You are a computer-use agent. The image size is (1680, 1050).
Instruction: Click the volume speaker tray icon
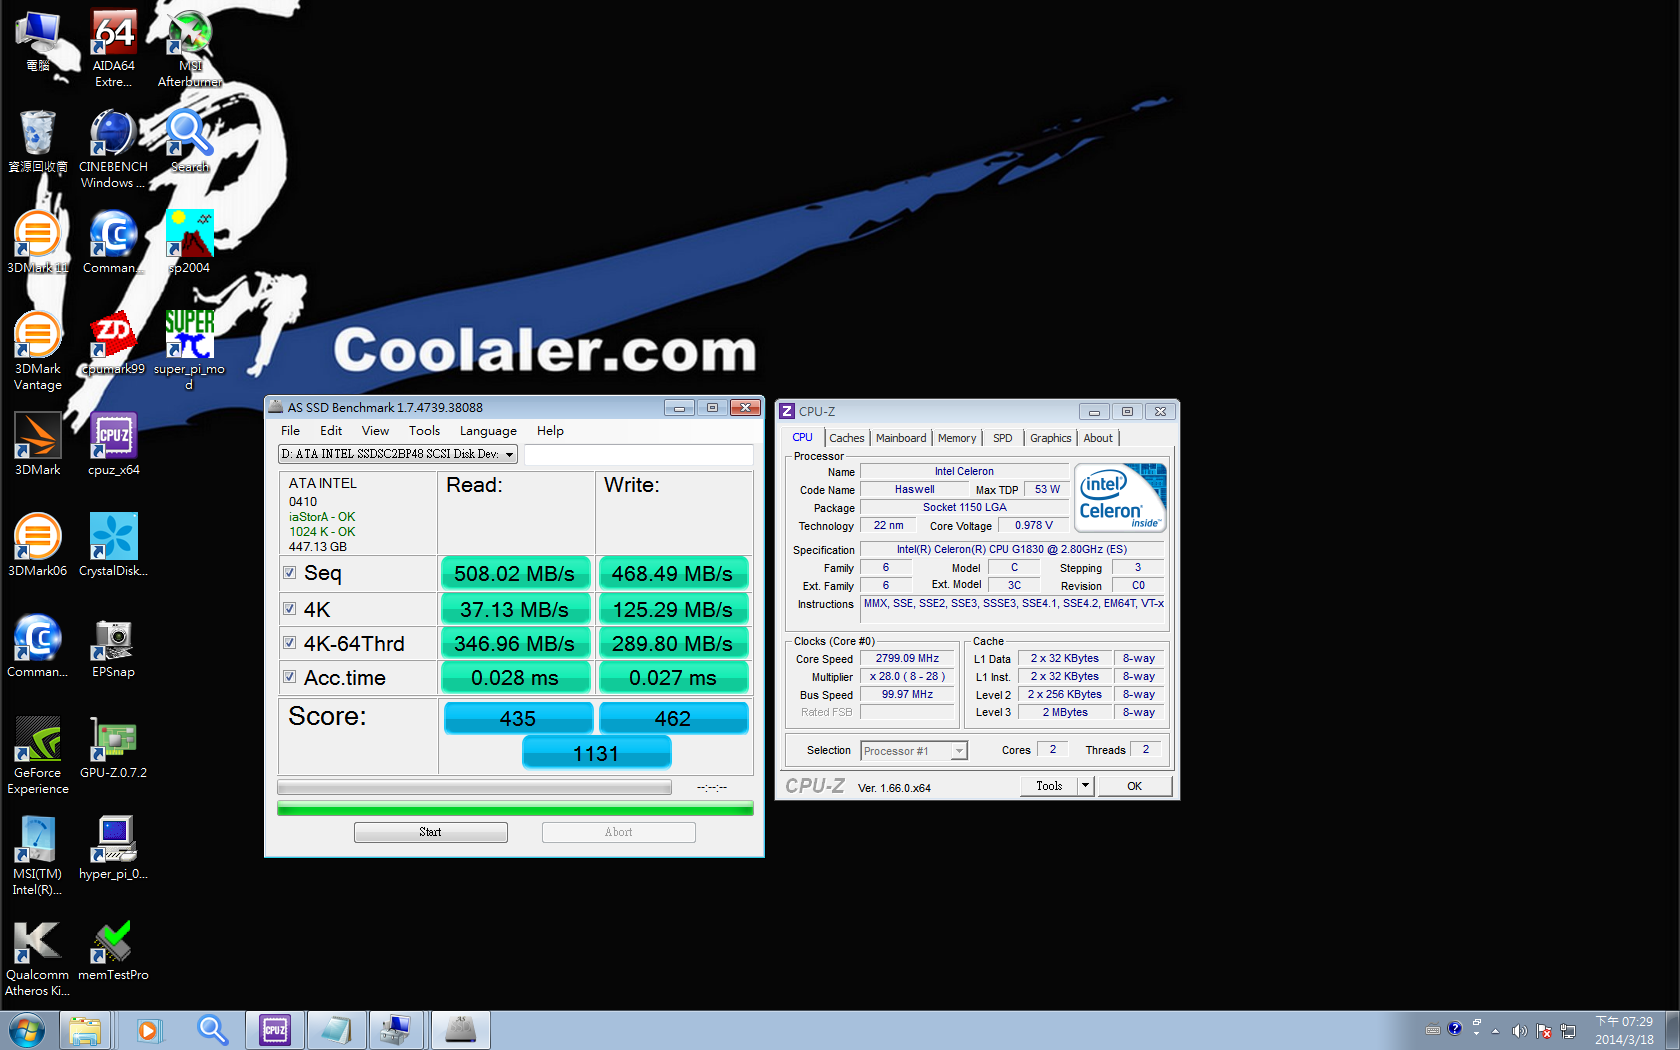point(1519,1031)
